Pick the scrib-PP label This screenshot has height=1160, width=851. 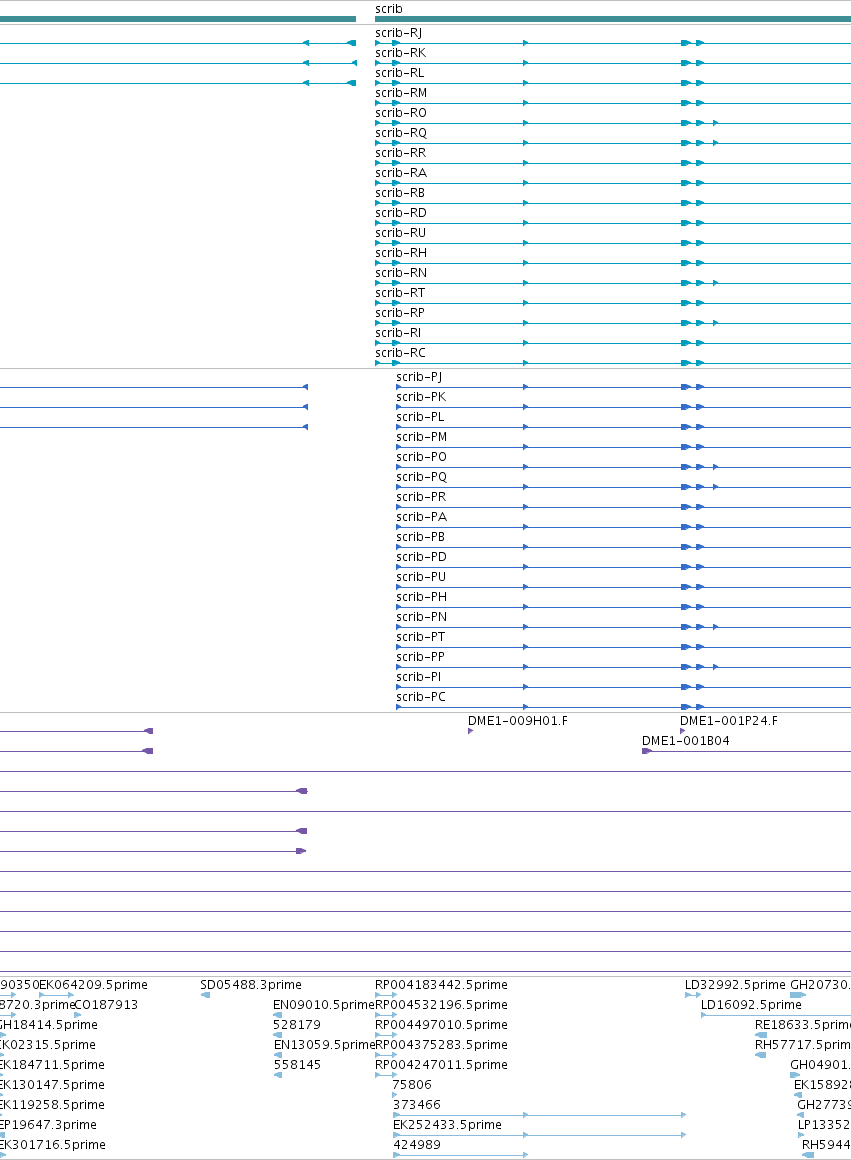[420, 656]
